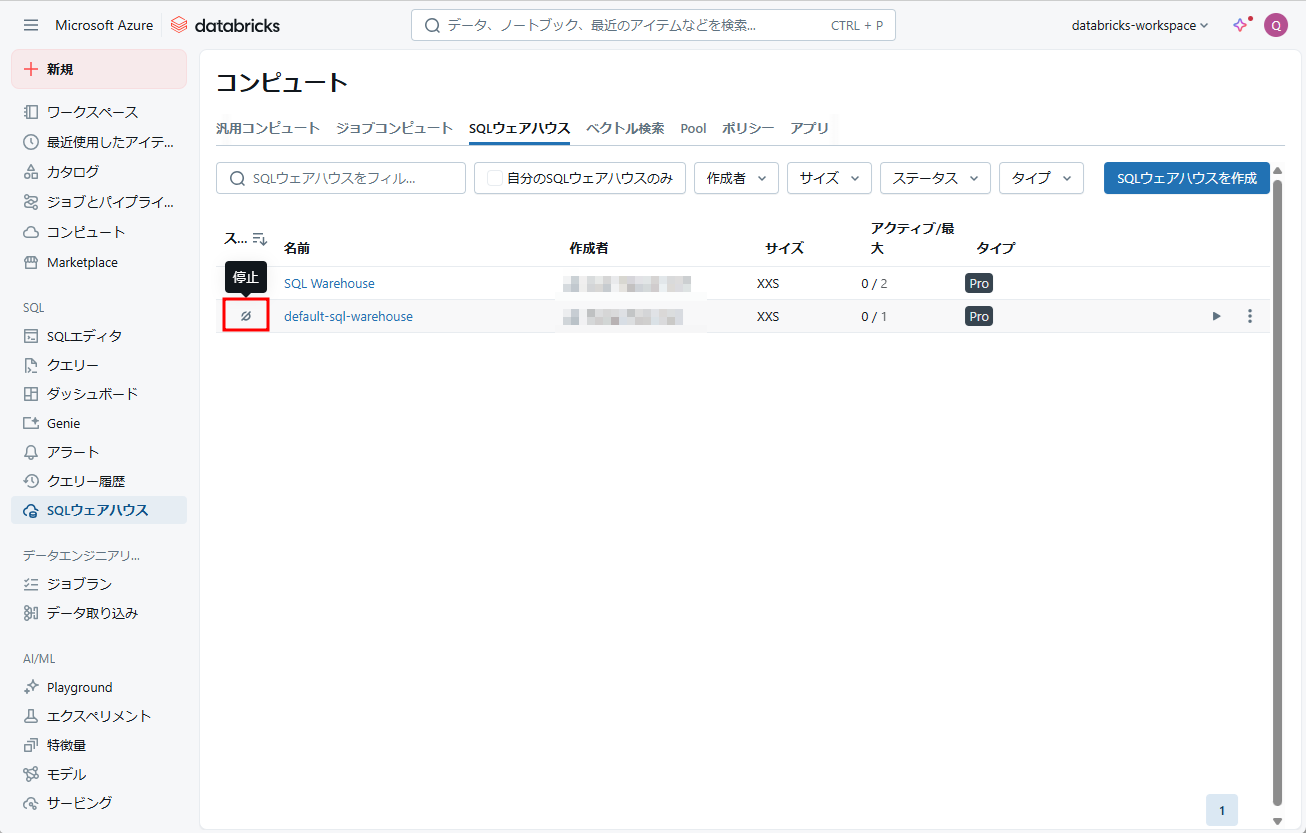Click the XXS size in SQL Warehouse row

[768, 283]
